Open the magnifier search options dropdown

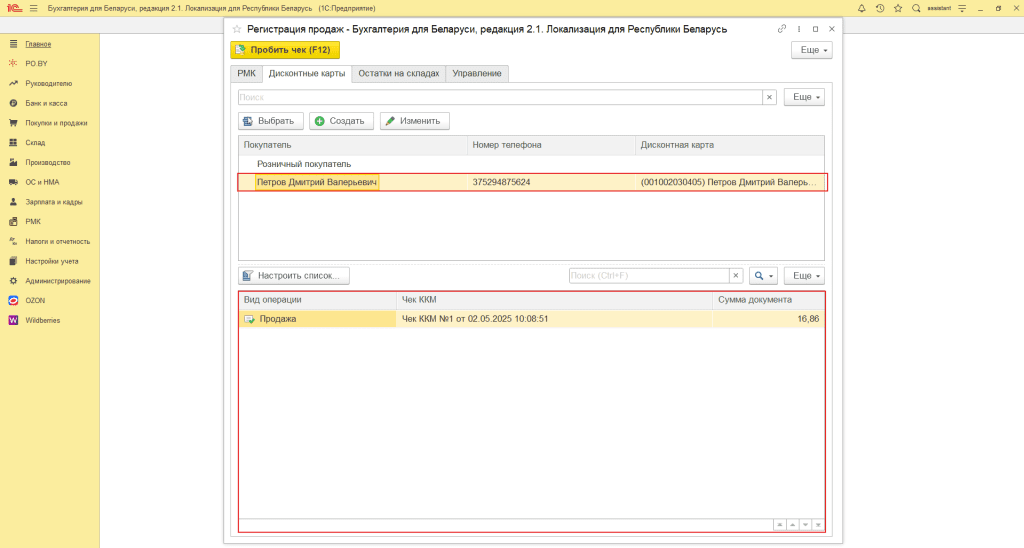pyautogui.click(x=763, y=276)
